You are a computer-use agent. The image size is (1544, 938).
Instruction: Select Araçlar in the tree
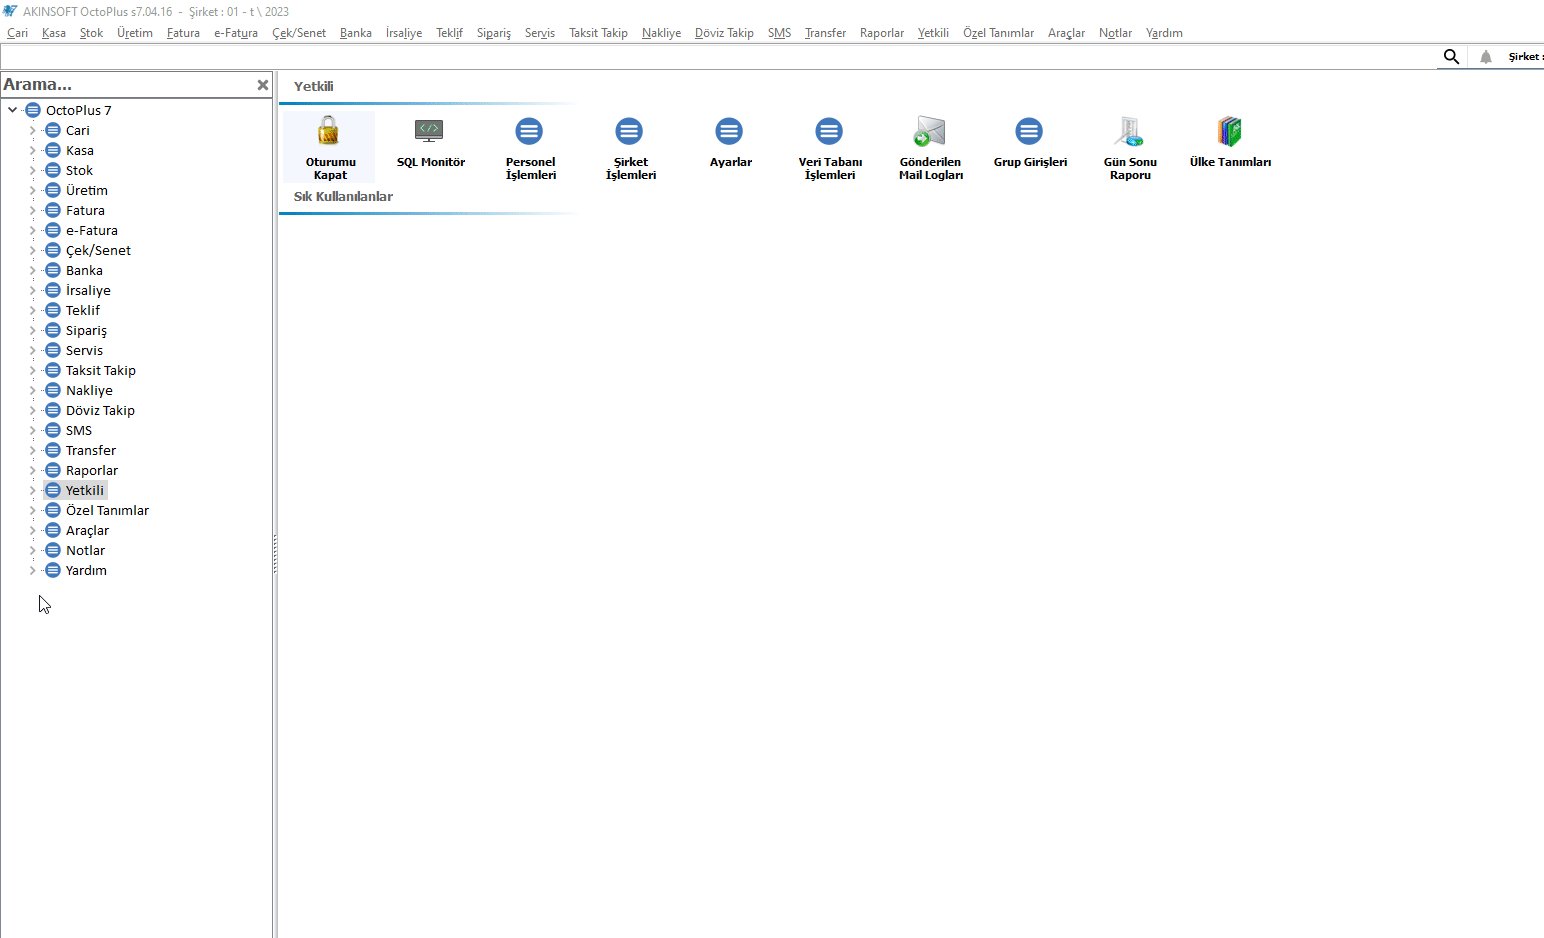coord(87,530)
